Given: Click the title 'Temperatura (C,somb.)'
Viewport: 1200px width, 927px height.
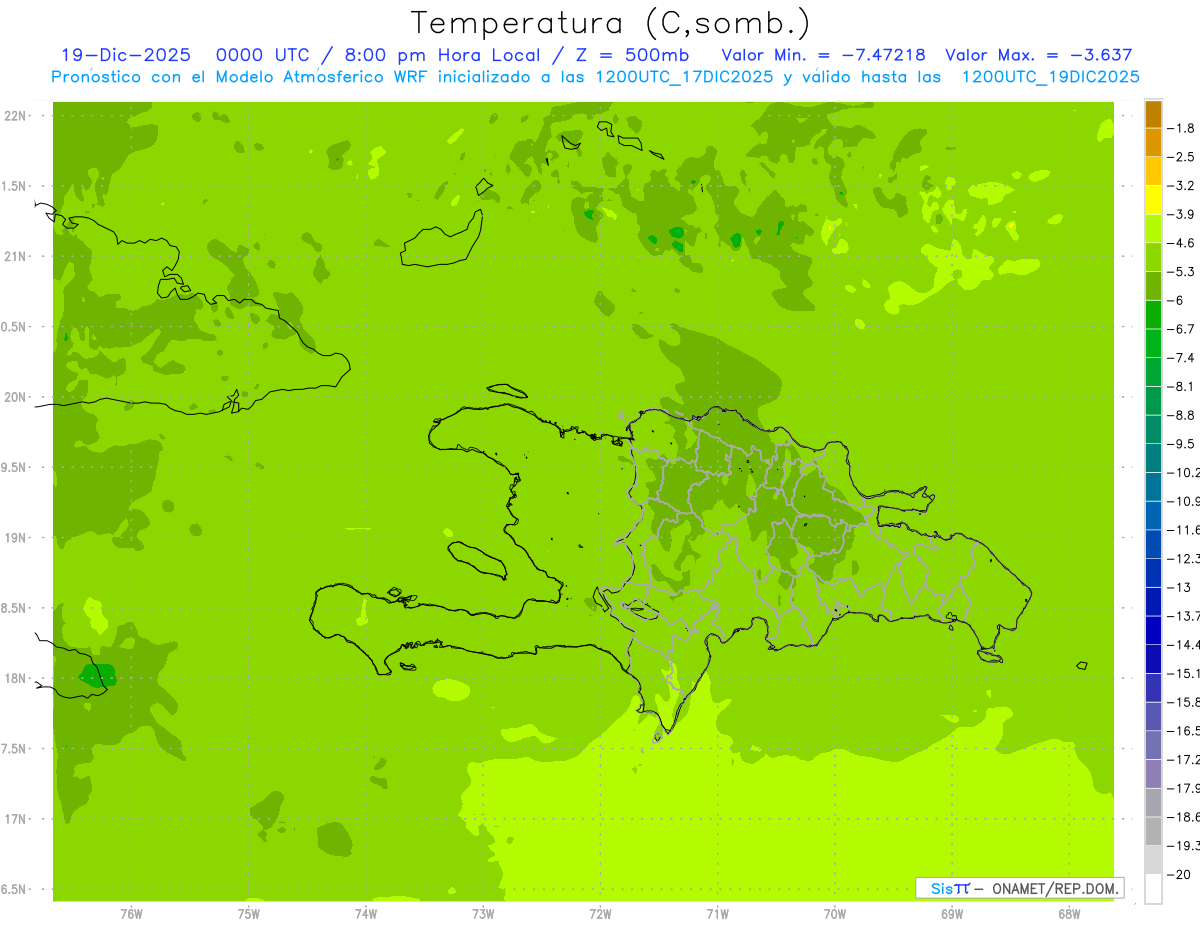Looking at the screenshot, I should [x=610, y=23].
